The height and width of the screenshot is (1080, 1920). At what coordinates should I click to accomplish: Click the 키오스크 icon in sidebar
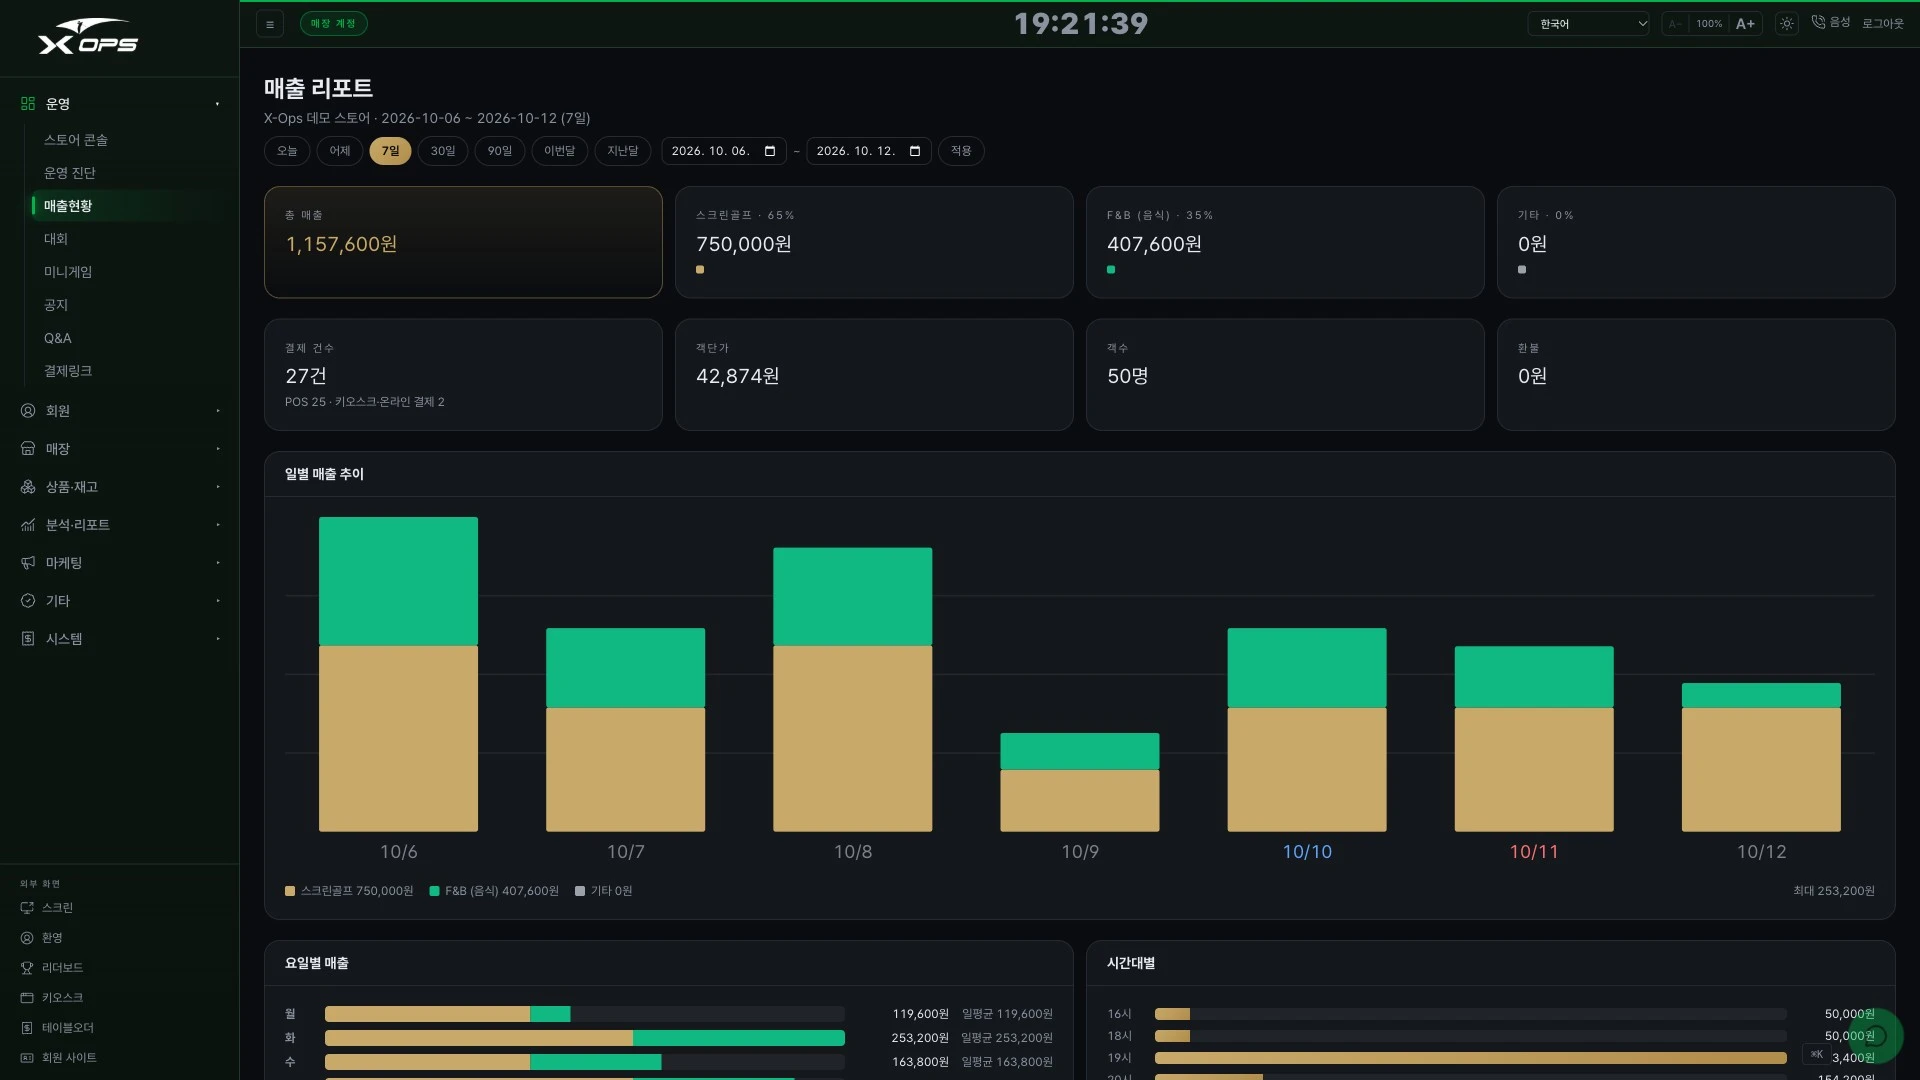click(27, 998)
